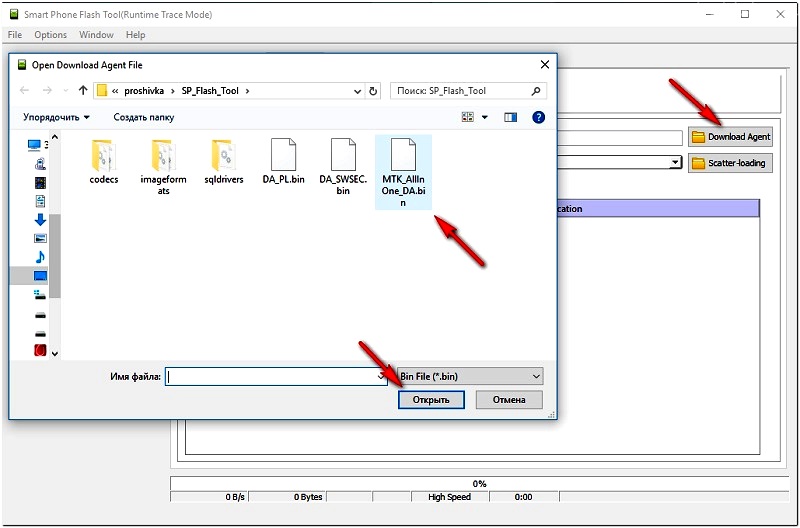Screen dimensions: 800x528
Task: Click the navigation pane scrollbar thumb
Action: [55, 256]
